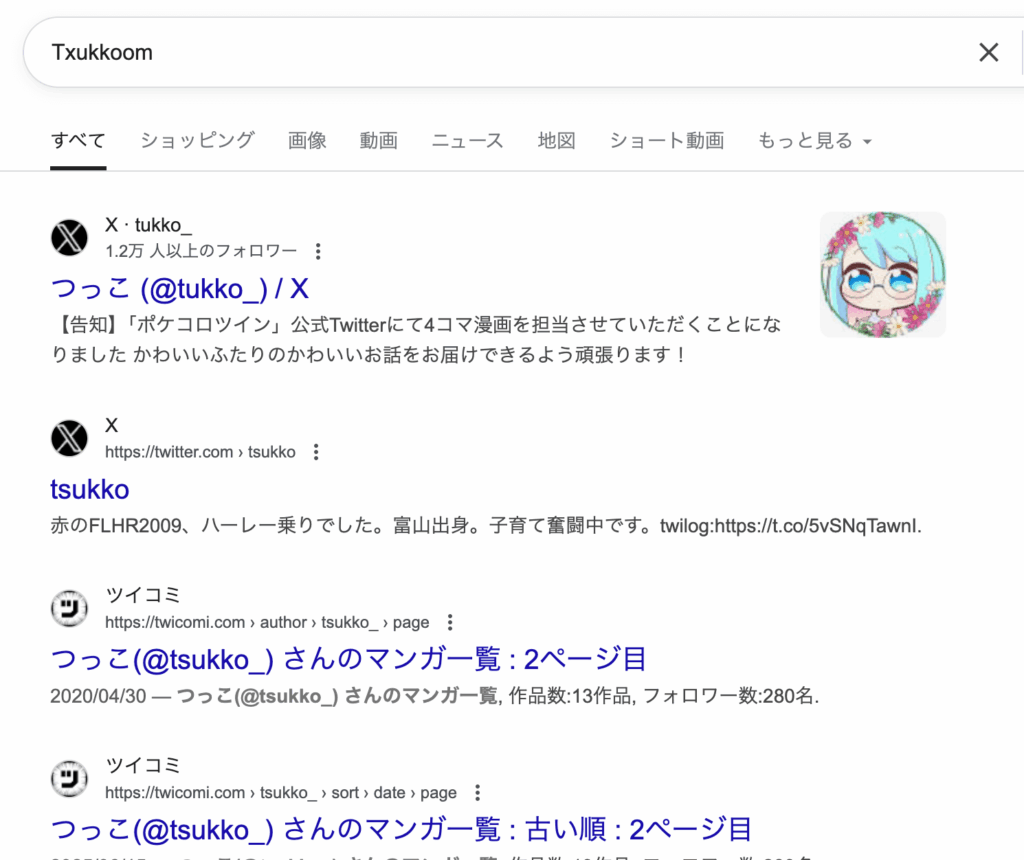Switch to the ニュース tab
Screen dimensions: 1024x860
point(468,140)
